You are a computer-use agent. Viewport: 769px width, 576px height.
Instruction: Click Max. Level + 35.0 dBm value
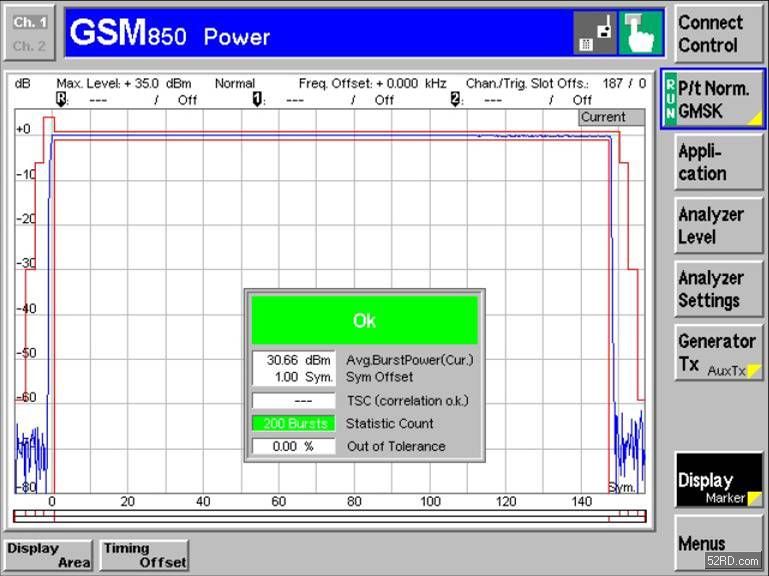pyautogui.click(x=124, y=83)
